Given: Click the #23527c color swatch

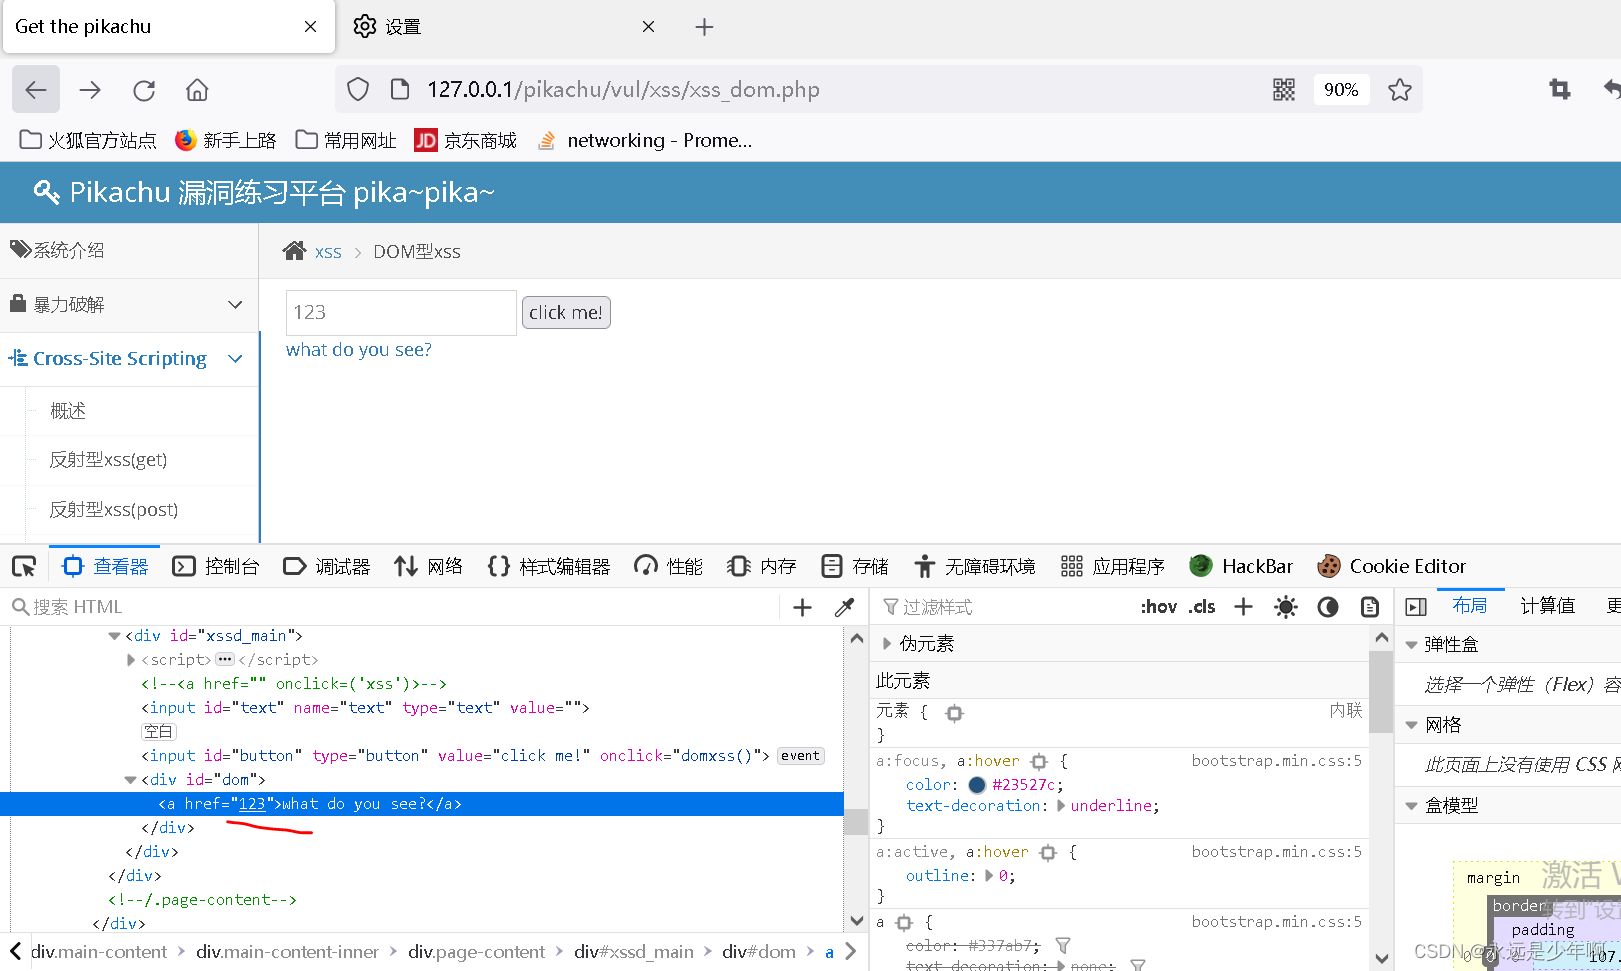Looking at the screenshot, I should coord(977,785).
